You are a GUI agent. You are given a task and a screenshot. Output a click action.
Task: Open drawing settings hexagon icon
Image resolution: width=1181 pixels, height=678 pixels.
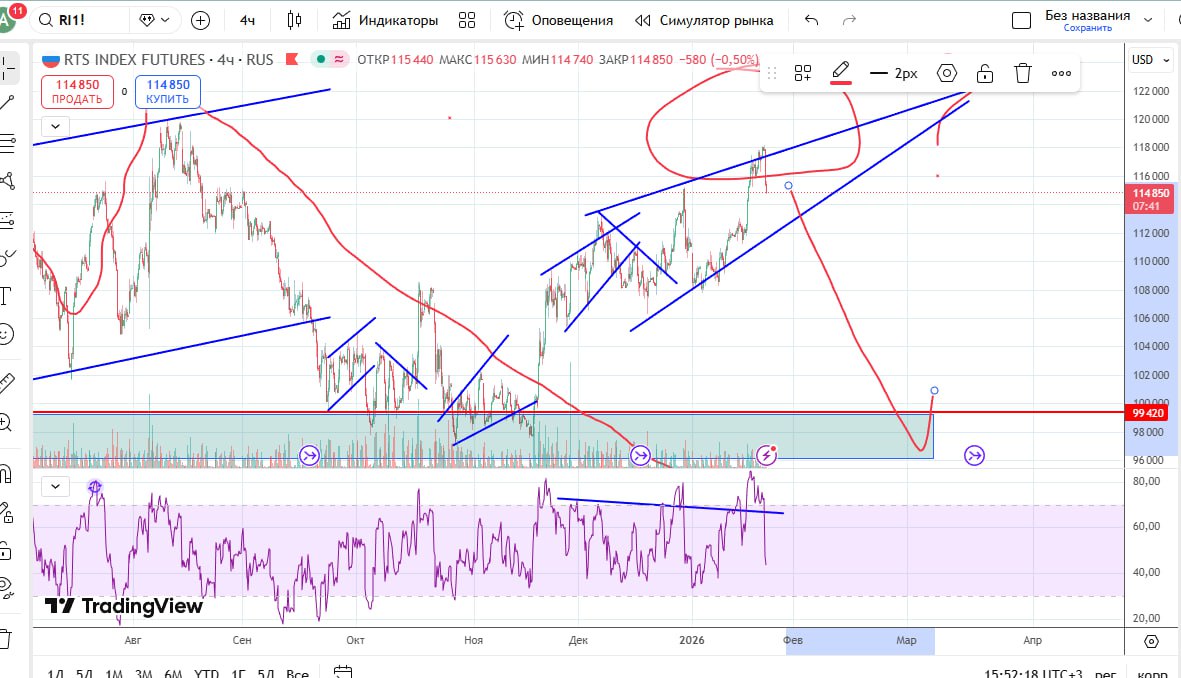coord(947,73)
